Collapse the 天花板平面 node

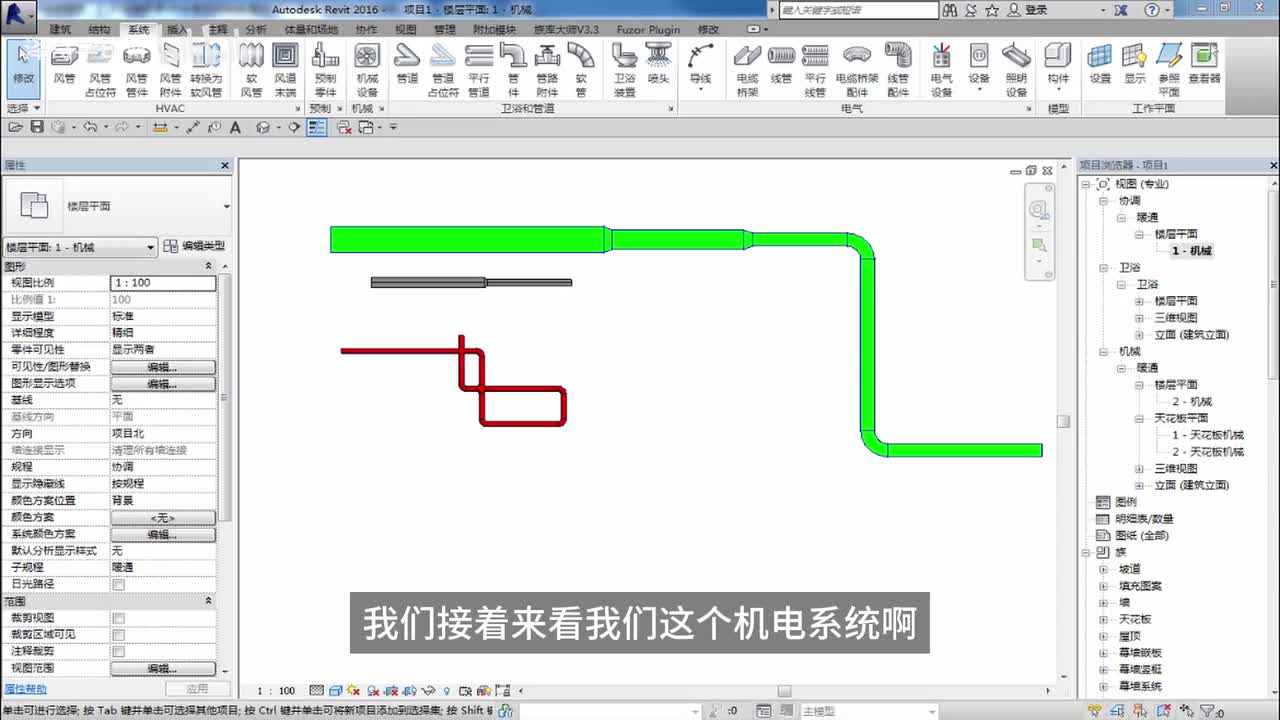click(1139, 418)
